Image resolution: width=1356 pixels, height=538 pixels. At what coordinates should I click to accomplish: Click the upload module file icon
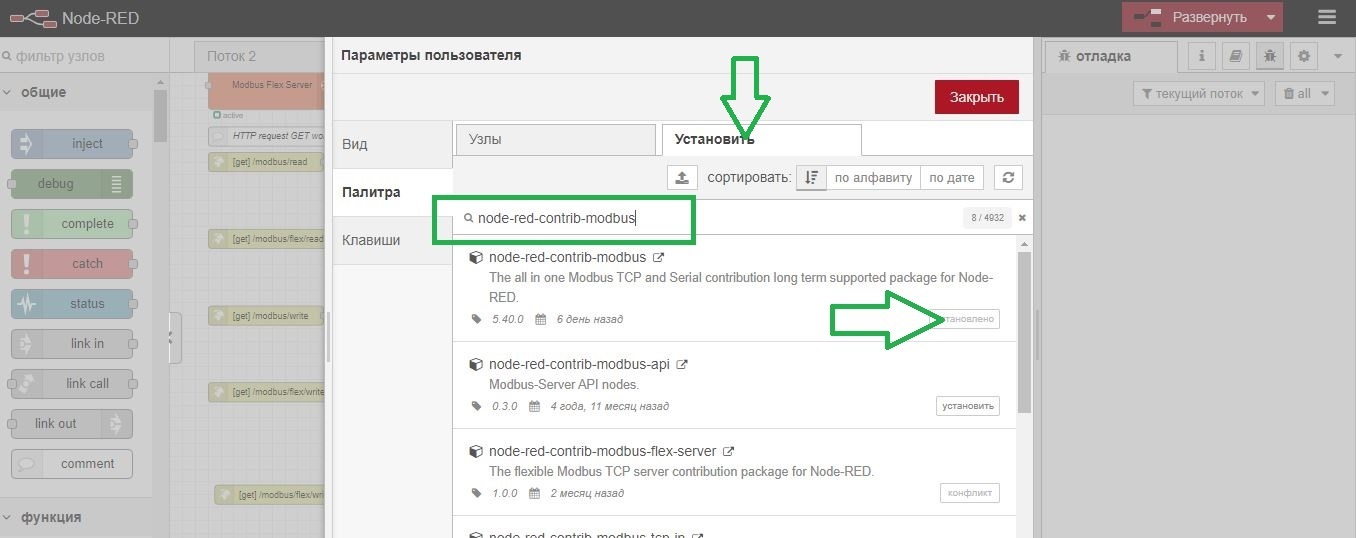(682, 177)
